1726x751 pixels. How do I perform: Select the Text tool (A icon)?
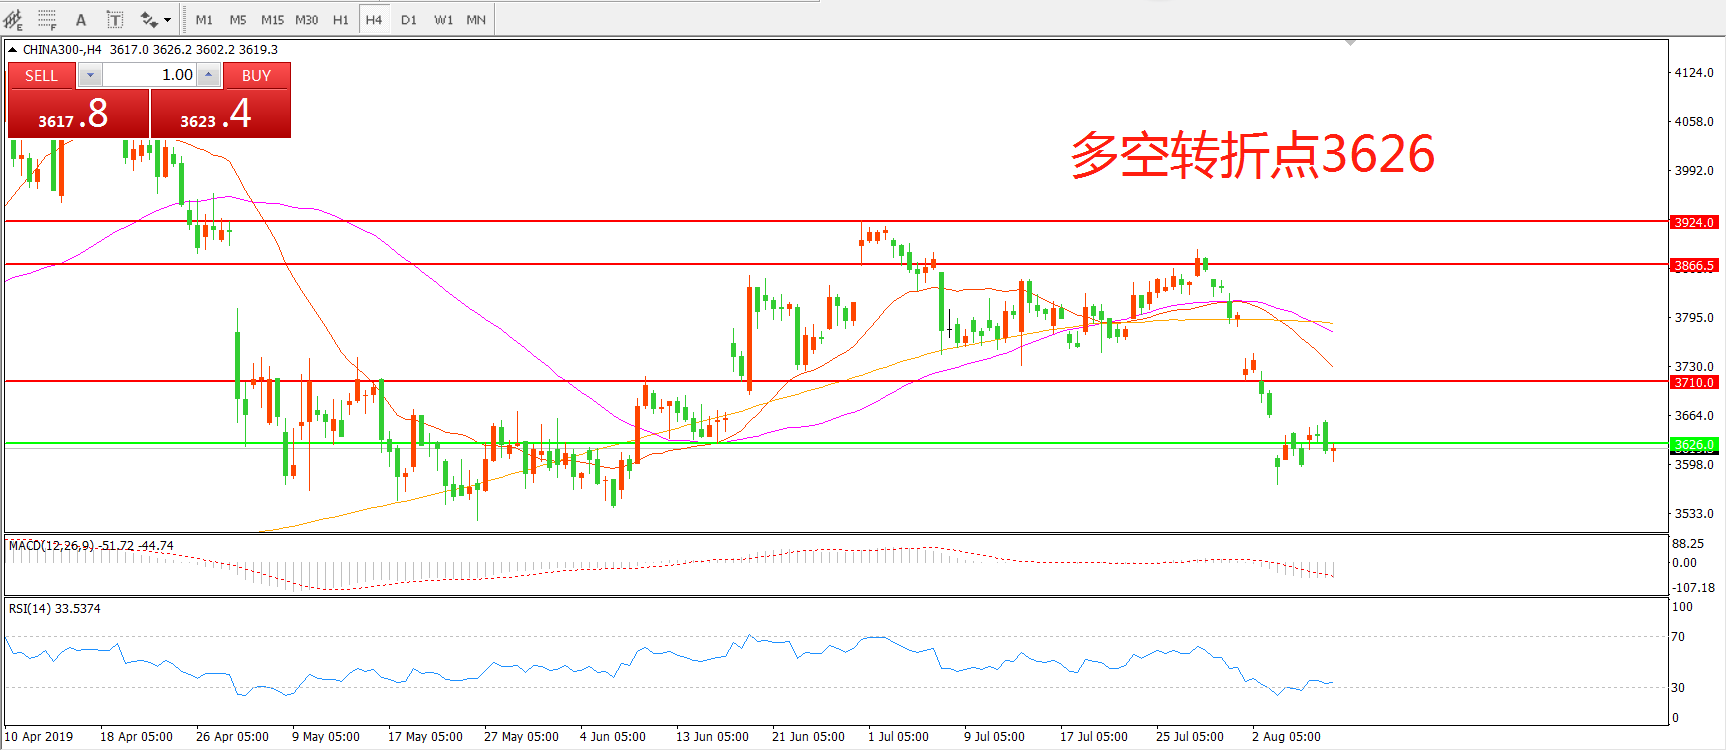tap(81, 19)
